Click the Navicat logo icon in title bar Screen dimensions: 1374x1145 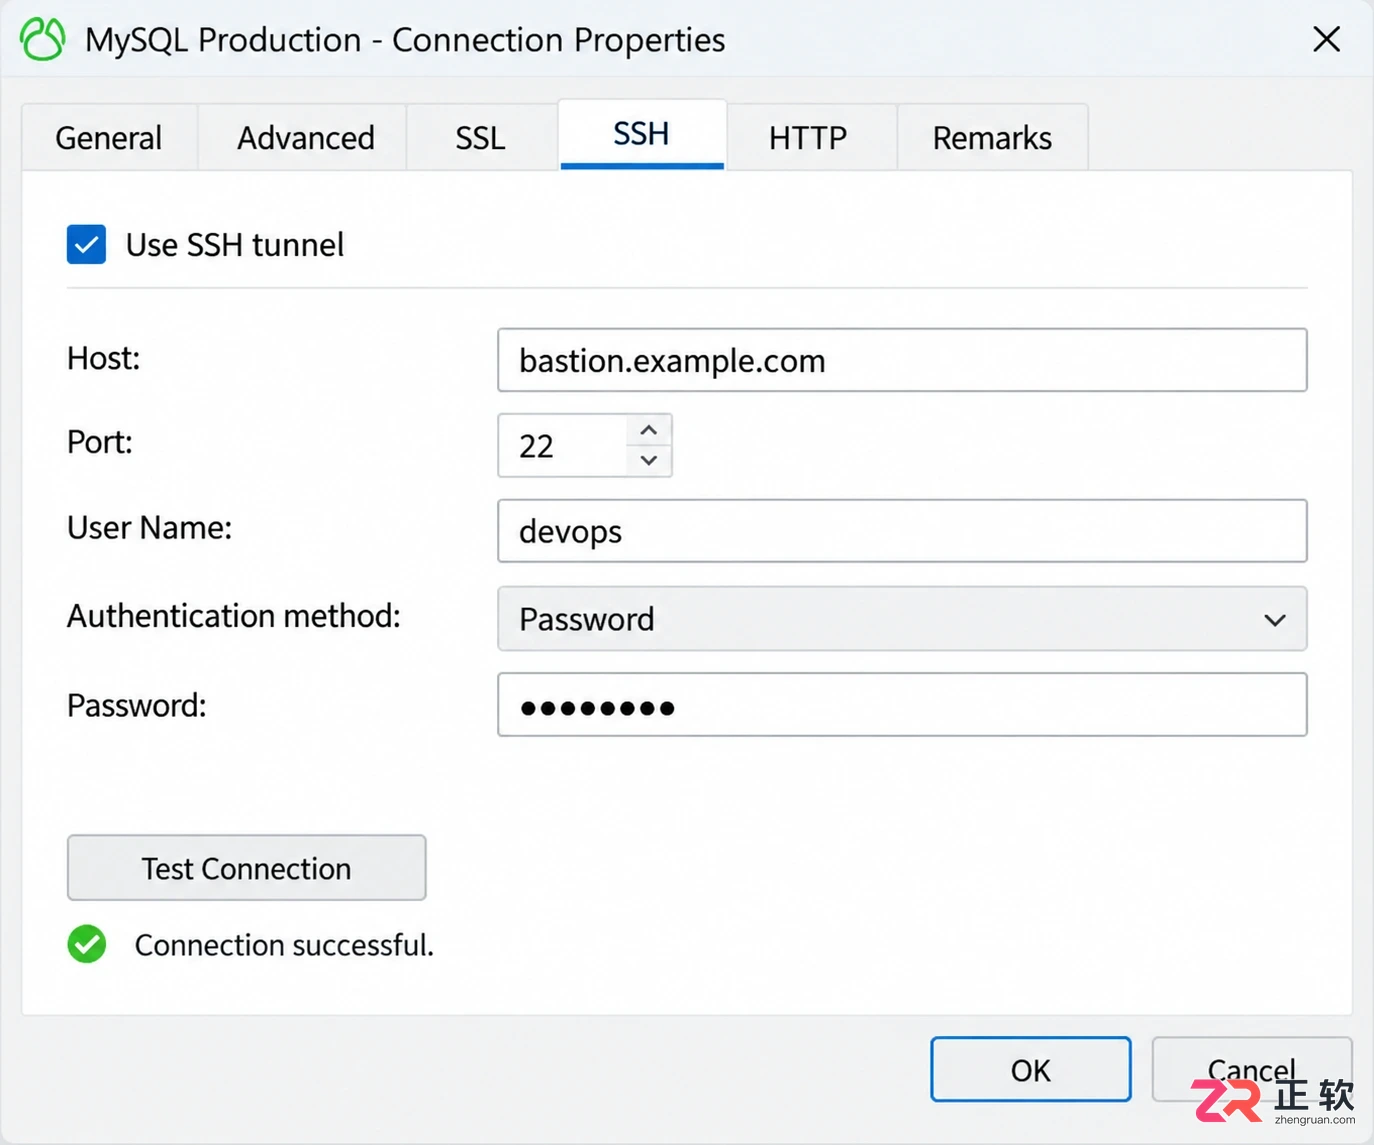click(43, 39)
